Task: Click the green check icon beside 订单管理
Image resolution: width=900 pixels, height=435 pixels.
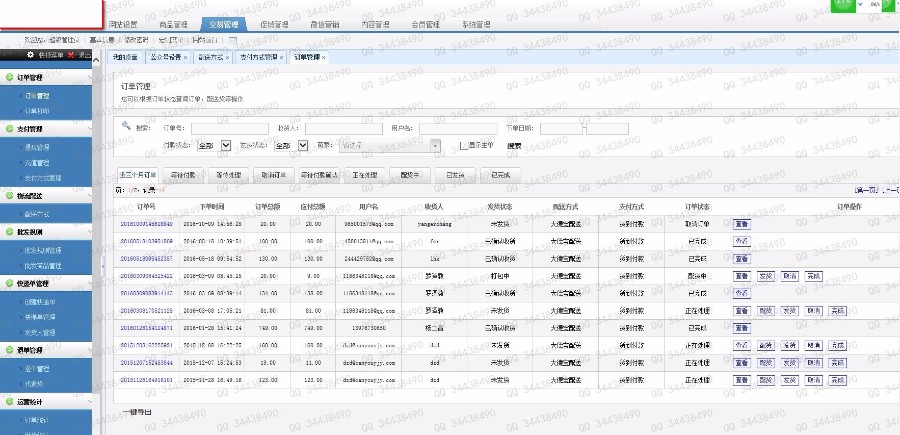Action: (x=9, y=77)
